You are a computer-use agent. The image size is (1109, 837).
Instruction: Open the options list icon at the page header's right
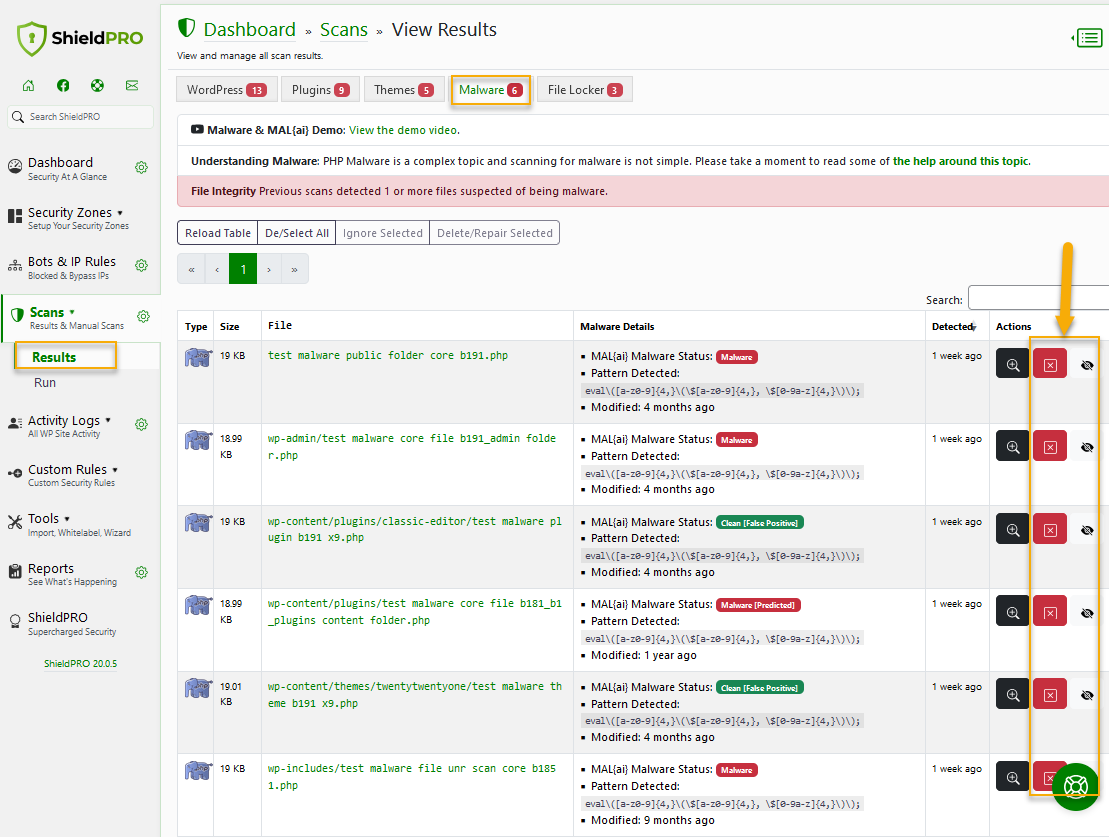1088,38
